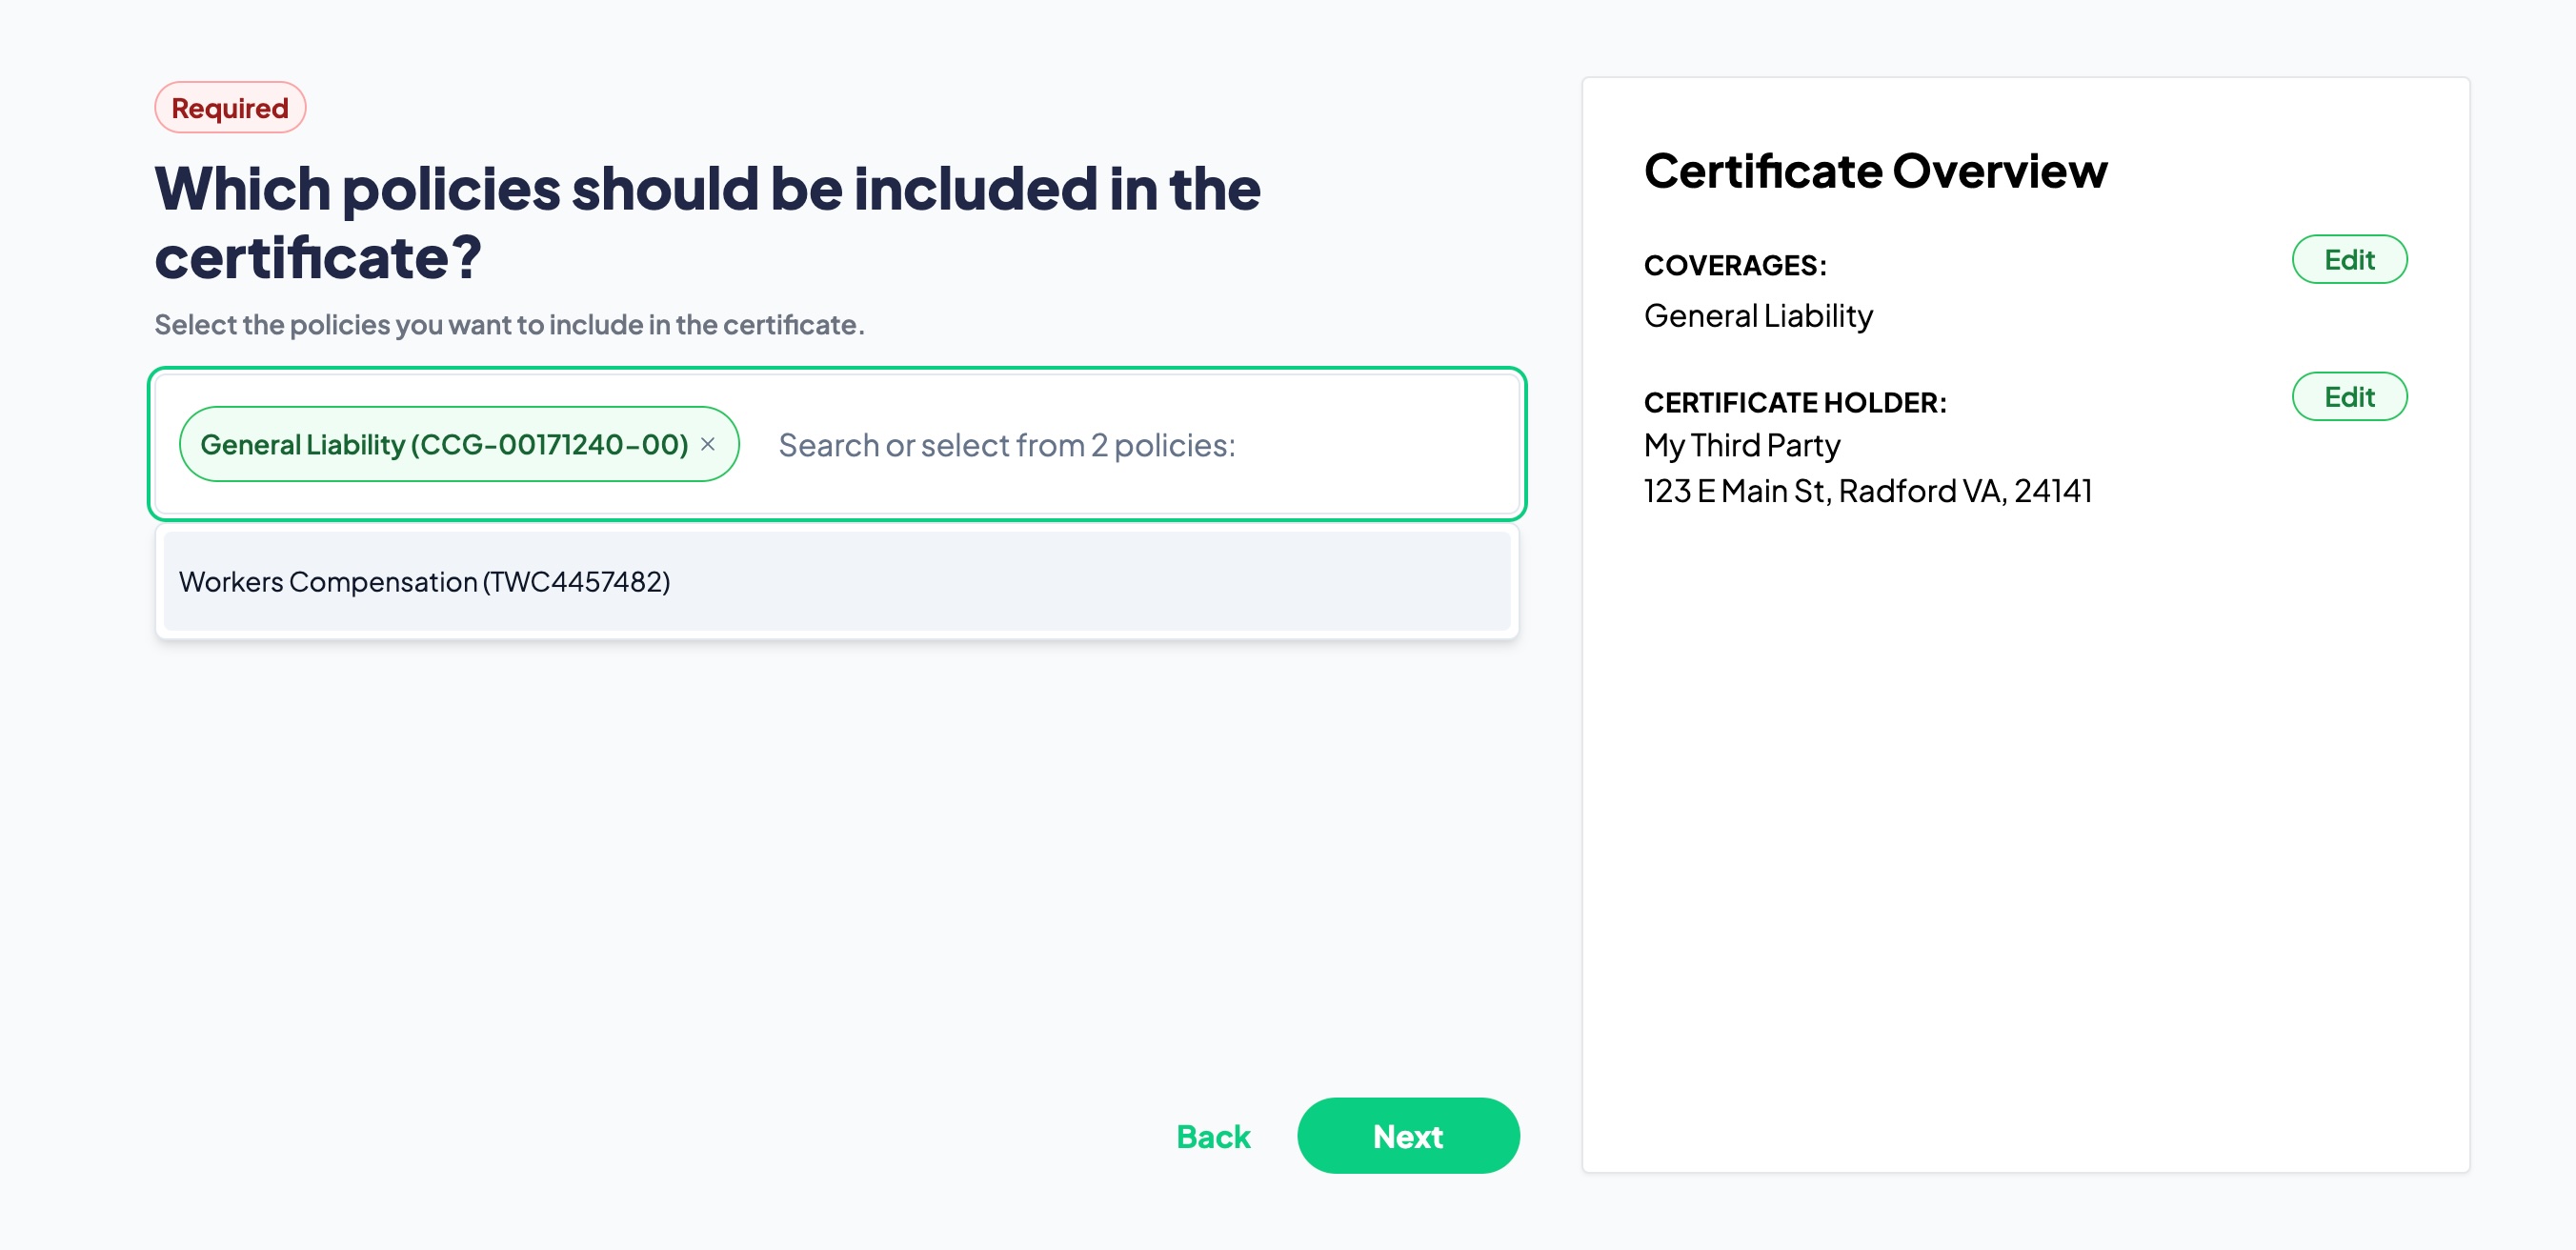Click the Certificate Overview title

(1875, 171)
